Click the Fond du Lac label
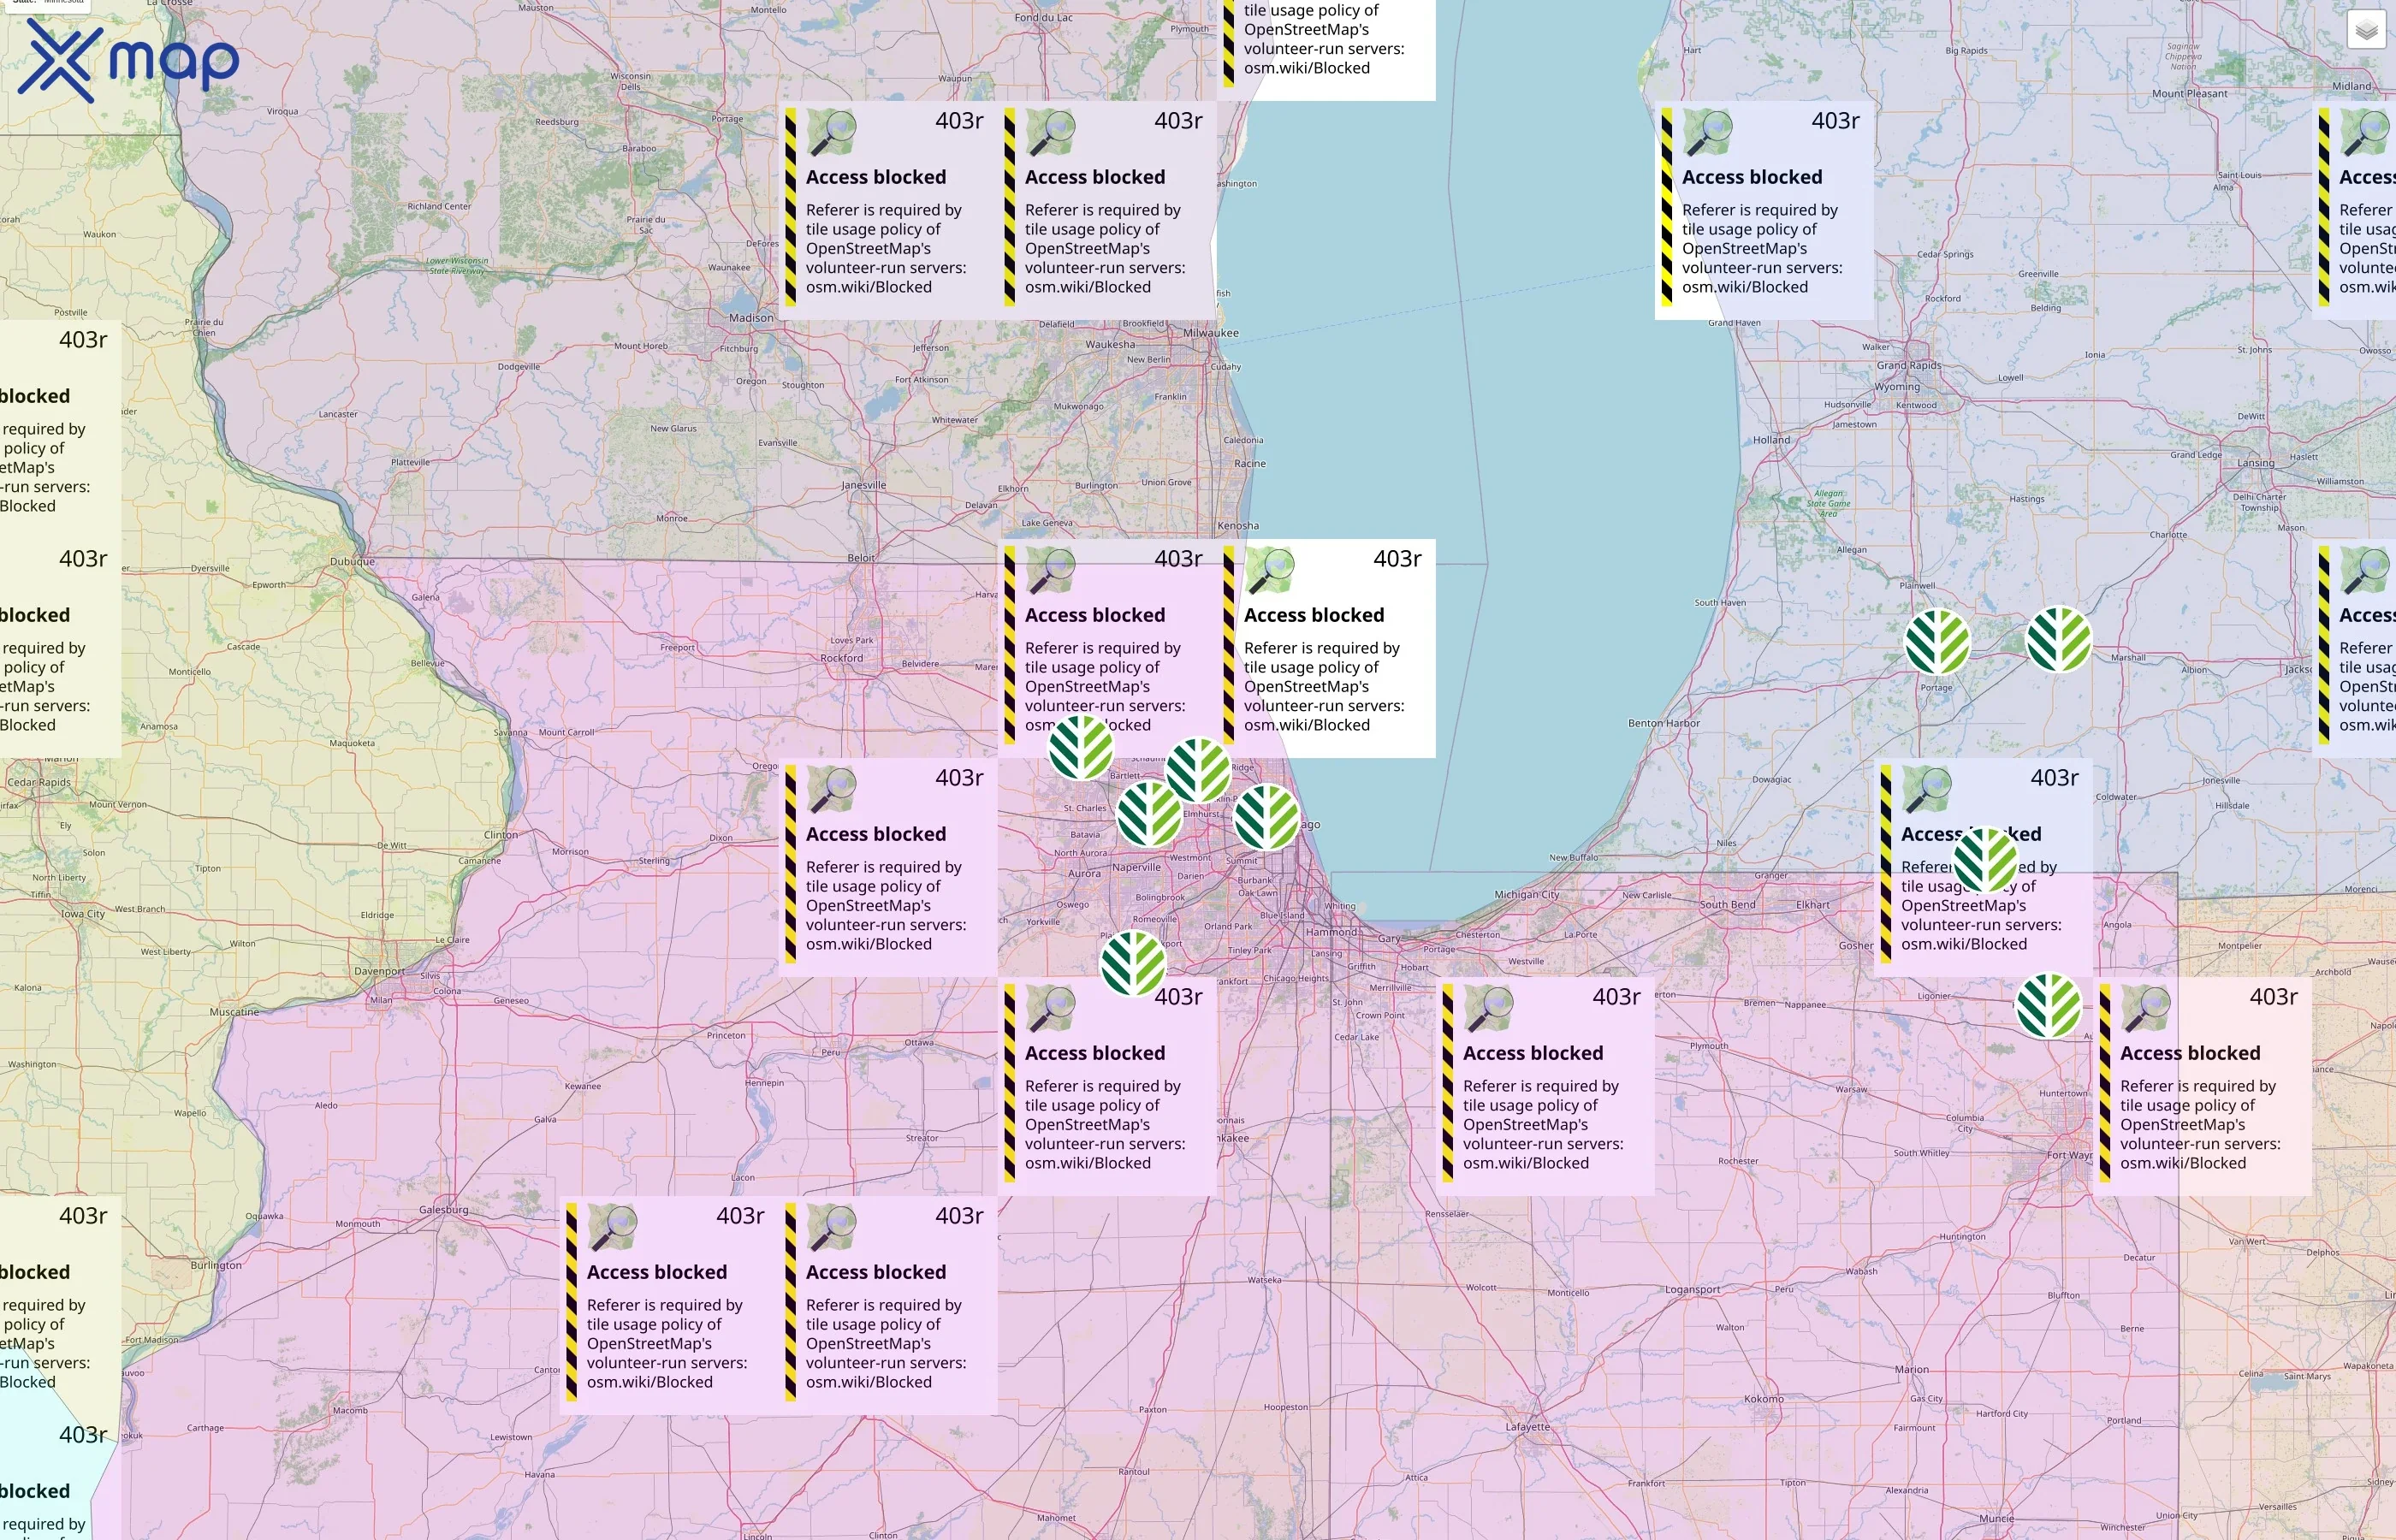Viewport: 2396px width, 1540px height. pos(1043,18)
